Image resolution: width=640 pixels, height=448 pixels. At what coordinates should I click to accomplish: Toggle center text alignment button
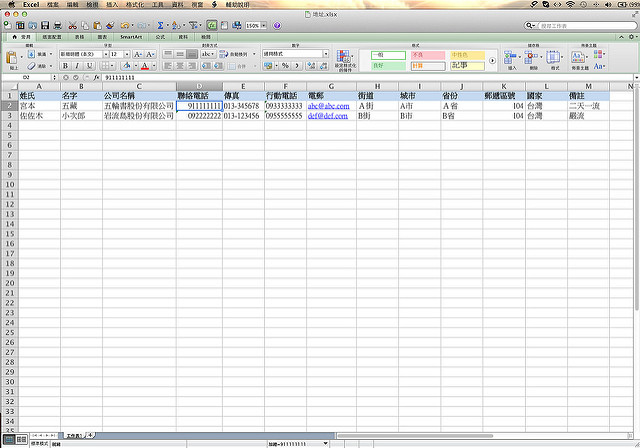pos(180,66)
